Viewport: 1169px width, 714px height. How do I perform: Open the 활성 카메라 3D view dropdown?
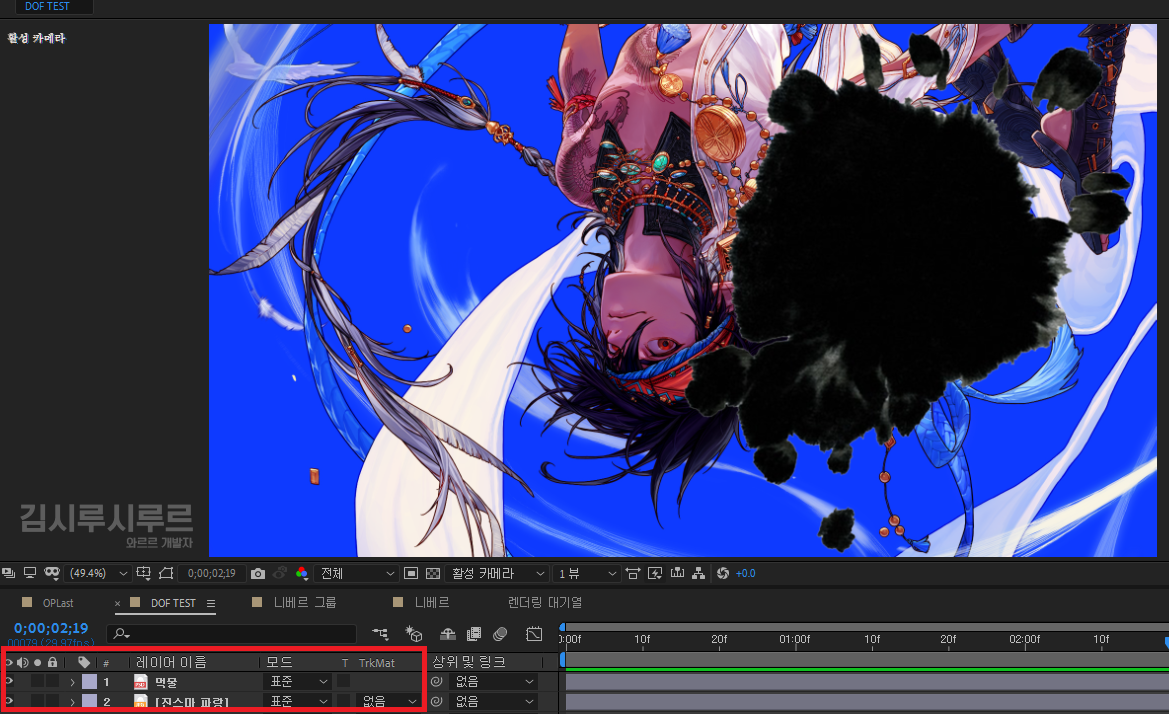click(497, 573)
